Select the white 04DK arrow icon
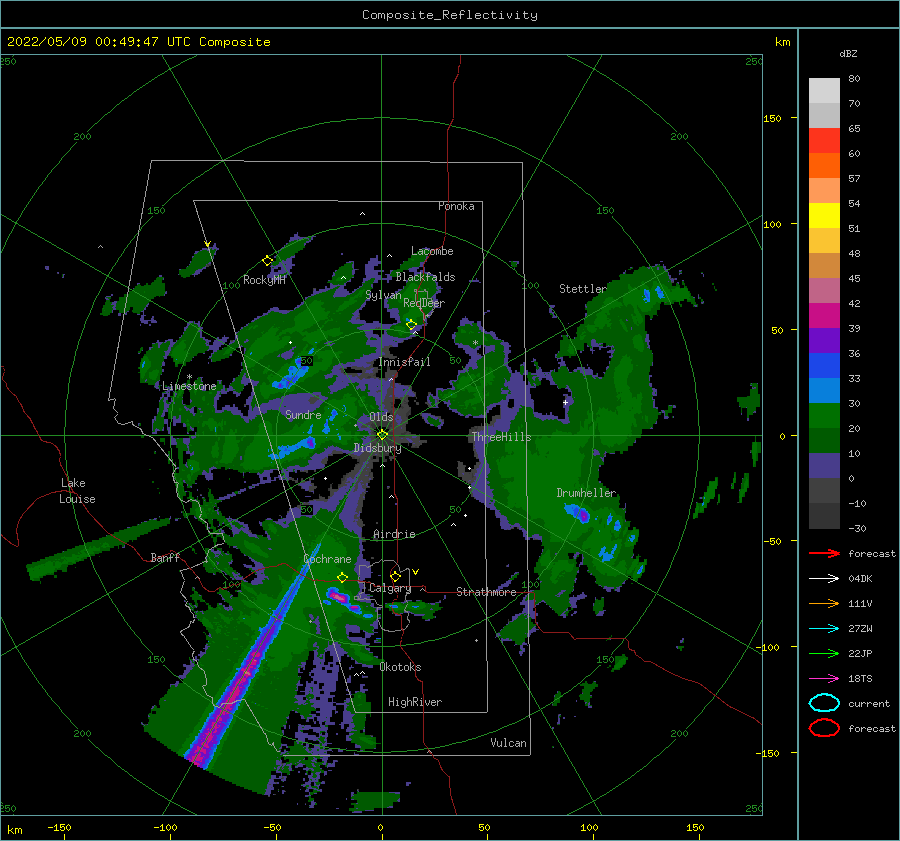The image size is (900, 841). [x=824, y=578]
